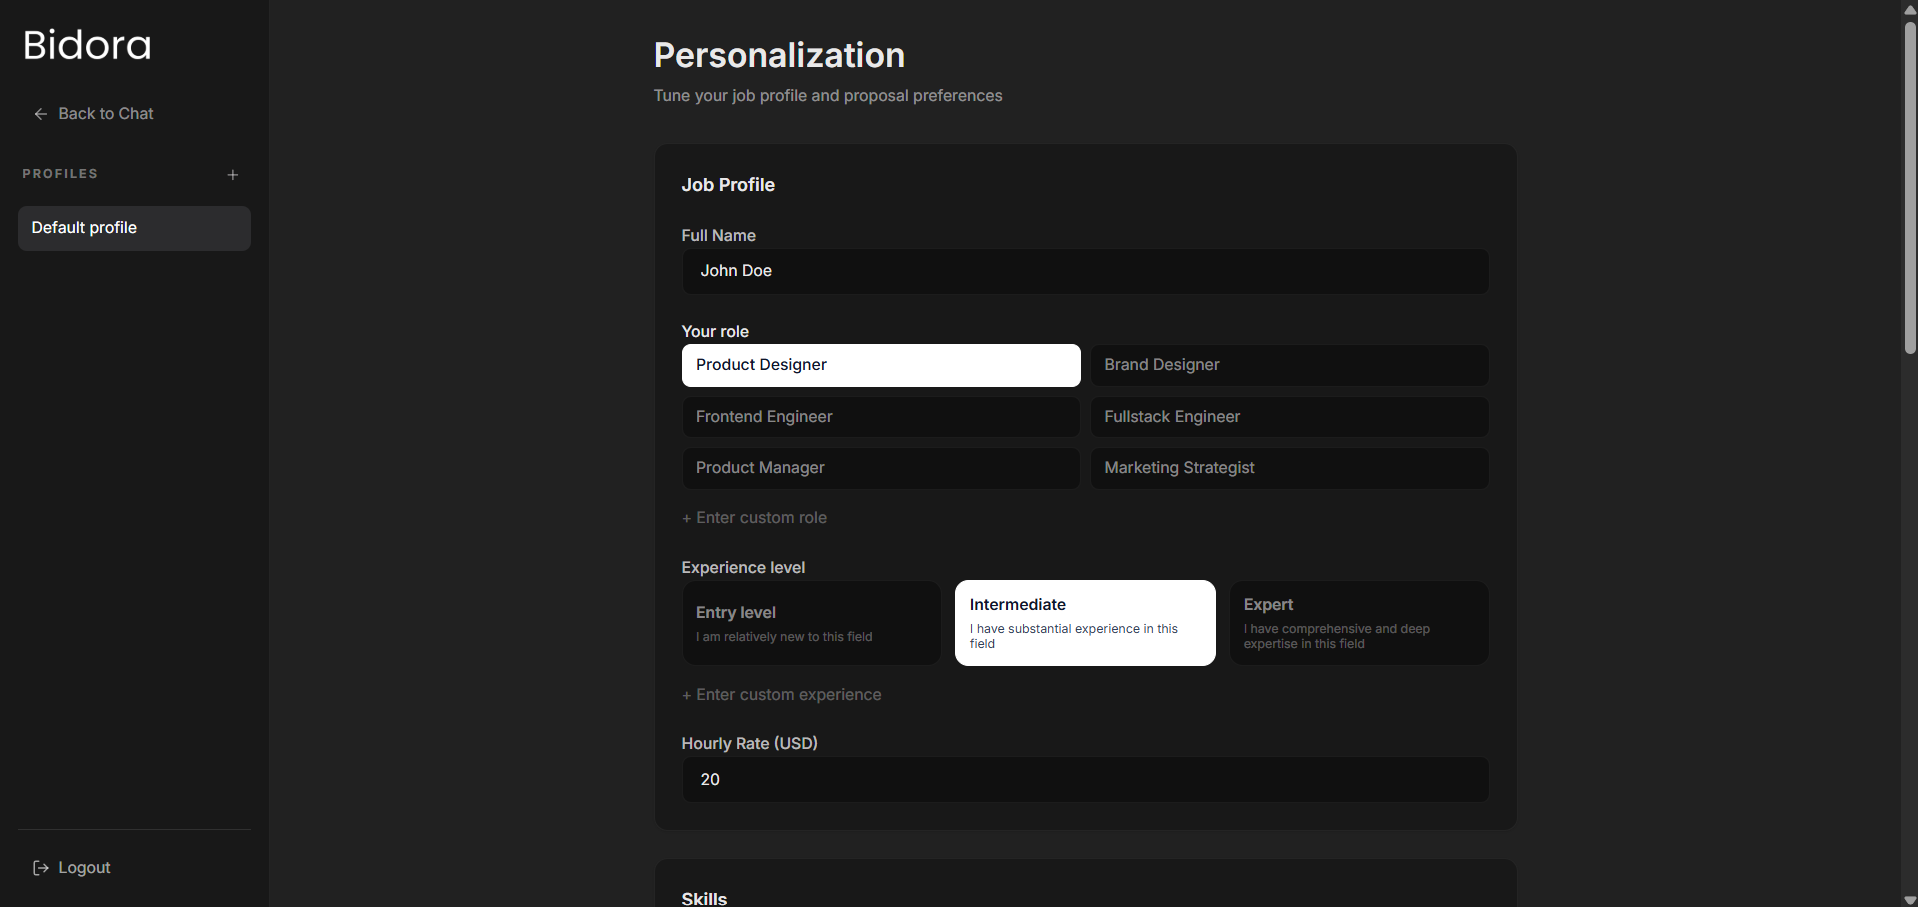Go back to chat via Back to Chat
The width and height of the screenshot is (1918, 907).
click(106, 114)
